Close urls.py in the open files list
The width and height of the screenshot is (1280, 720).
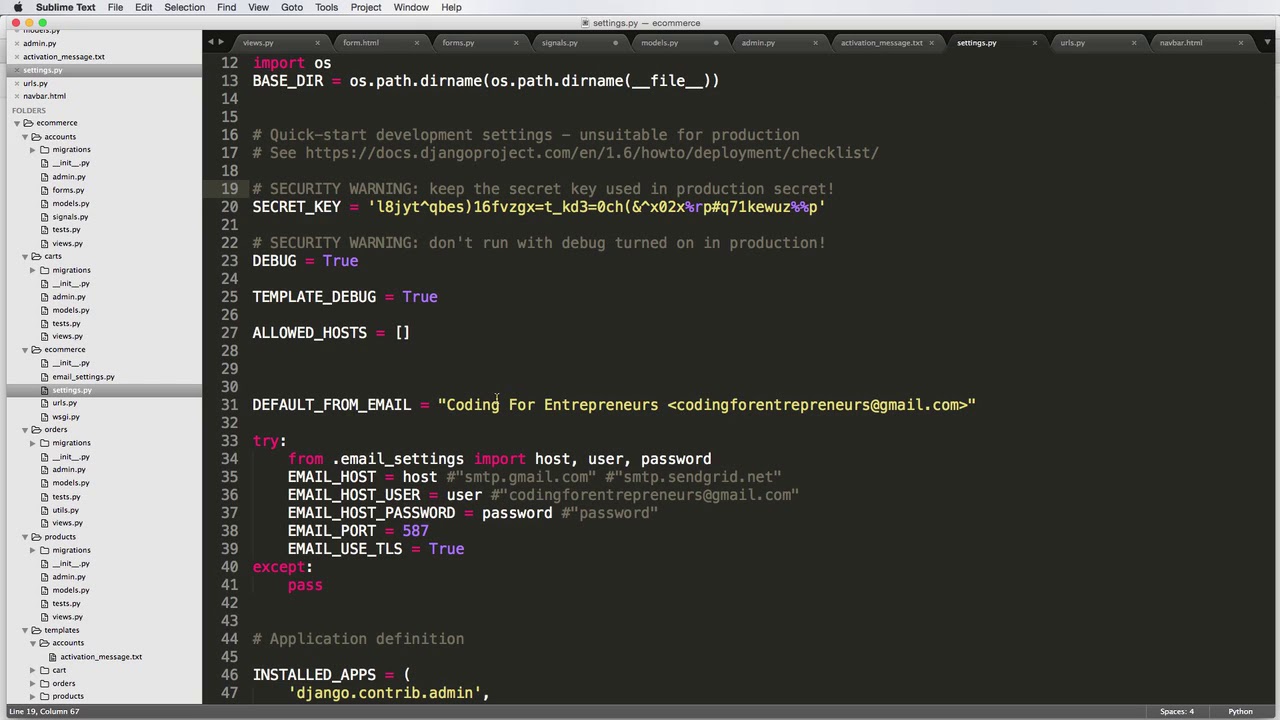point(15,83)
